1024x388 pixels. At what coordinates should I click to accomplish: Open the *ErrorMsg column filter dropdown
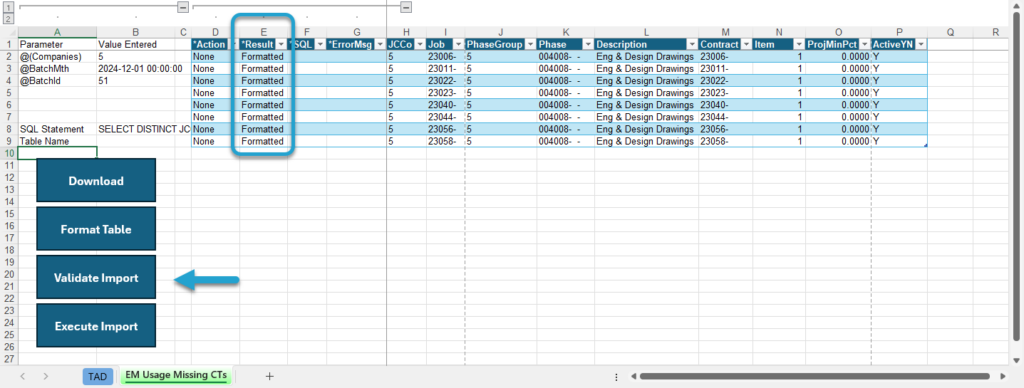click(x=379, y=44)
